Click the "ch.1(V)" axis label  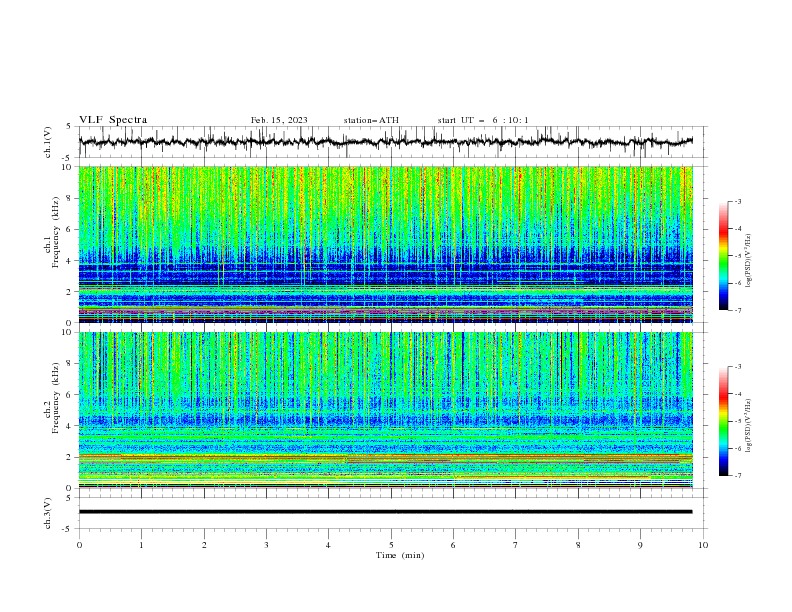pos(48,142)
